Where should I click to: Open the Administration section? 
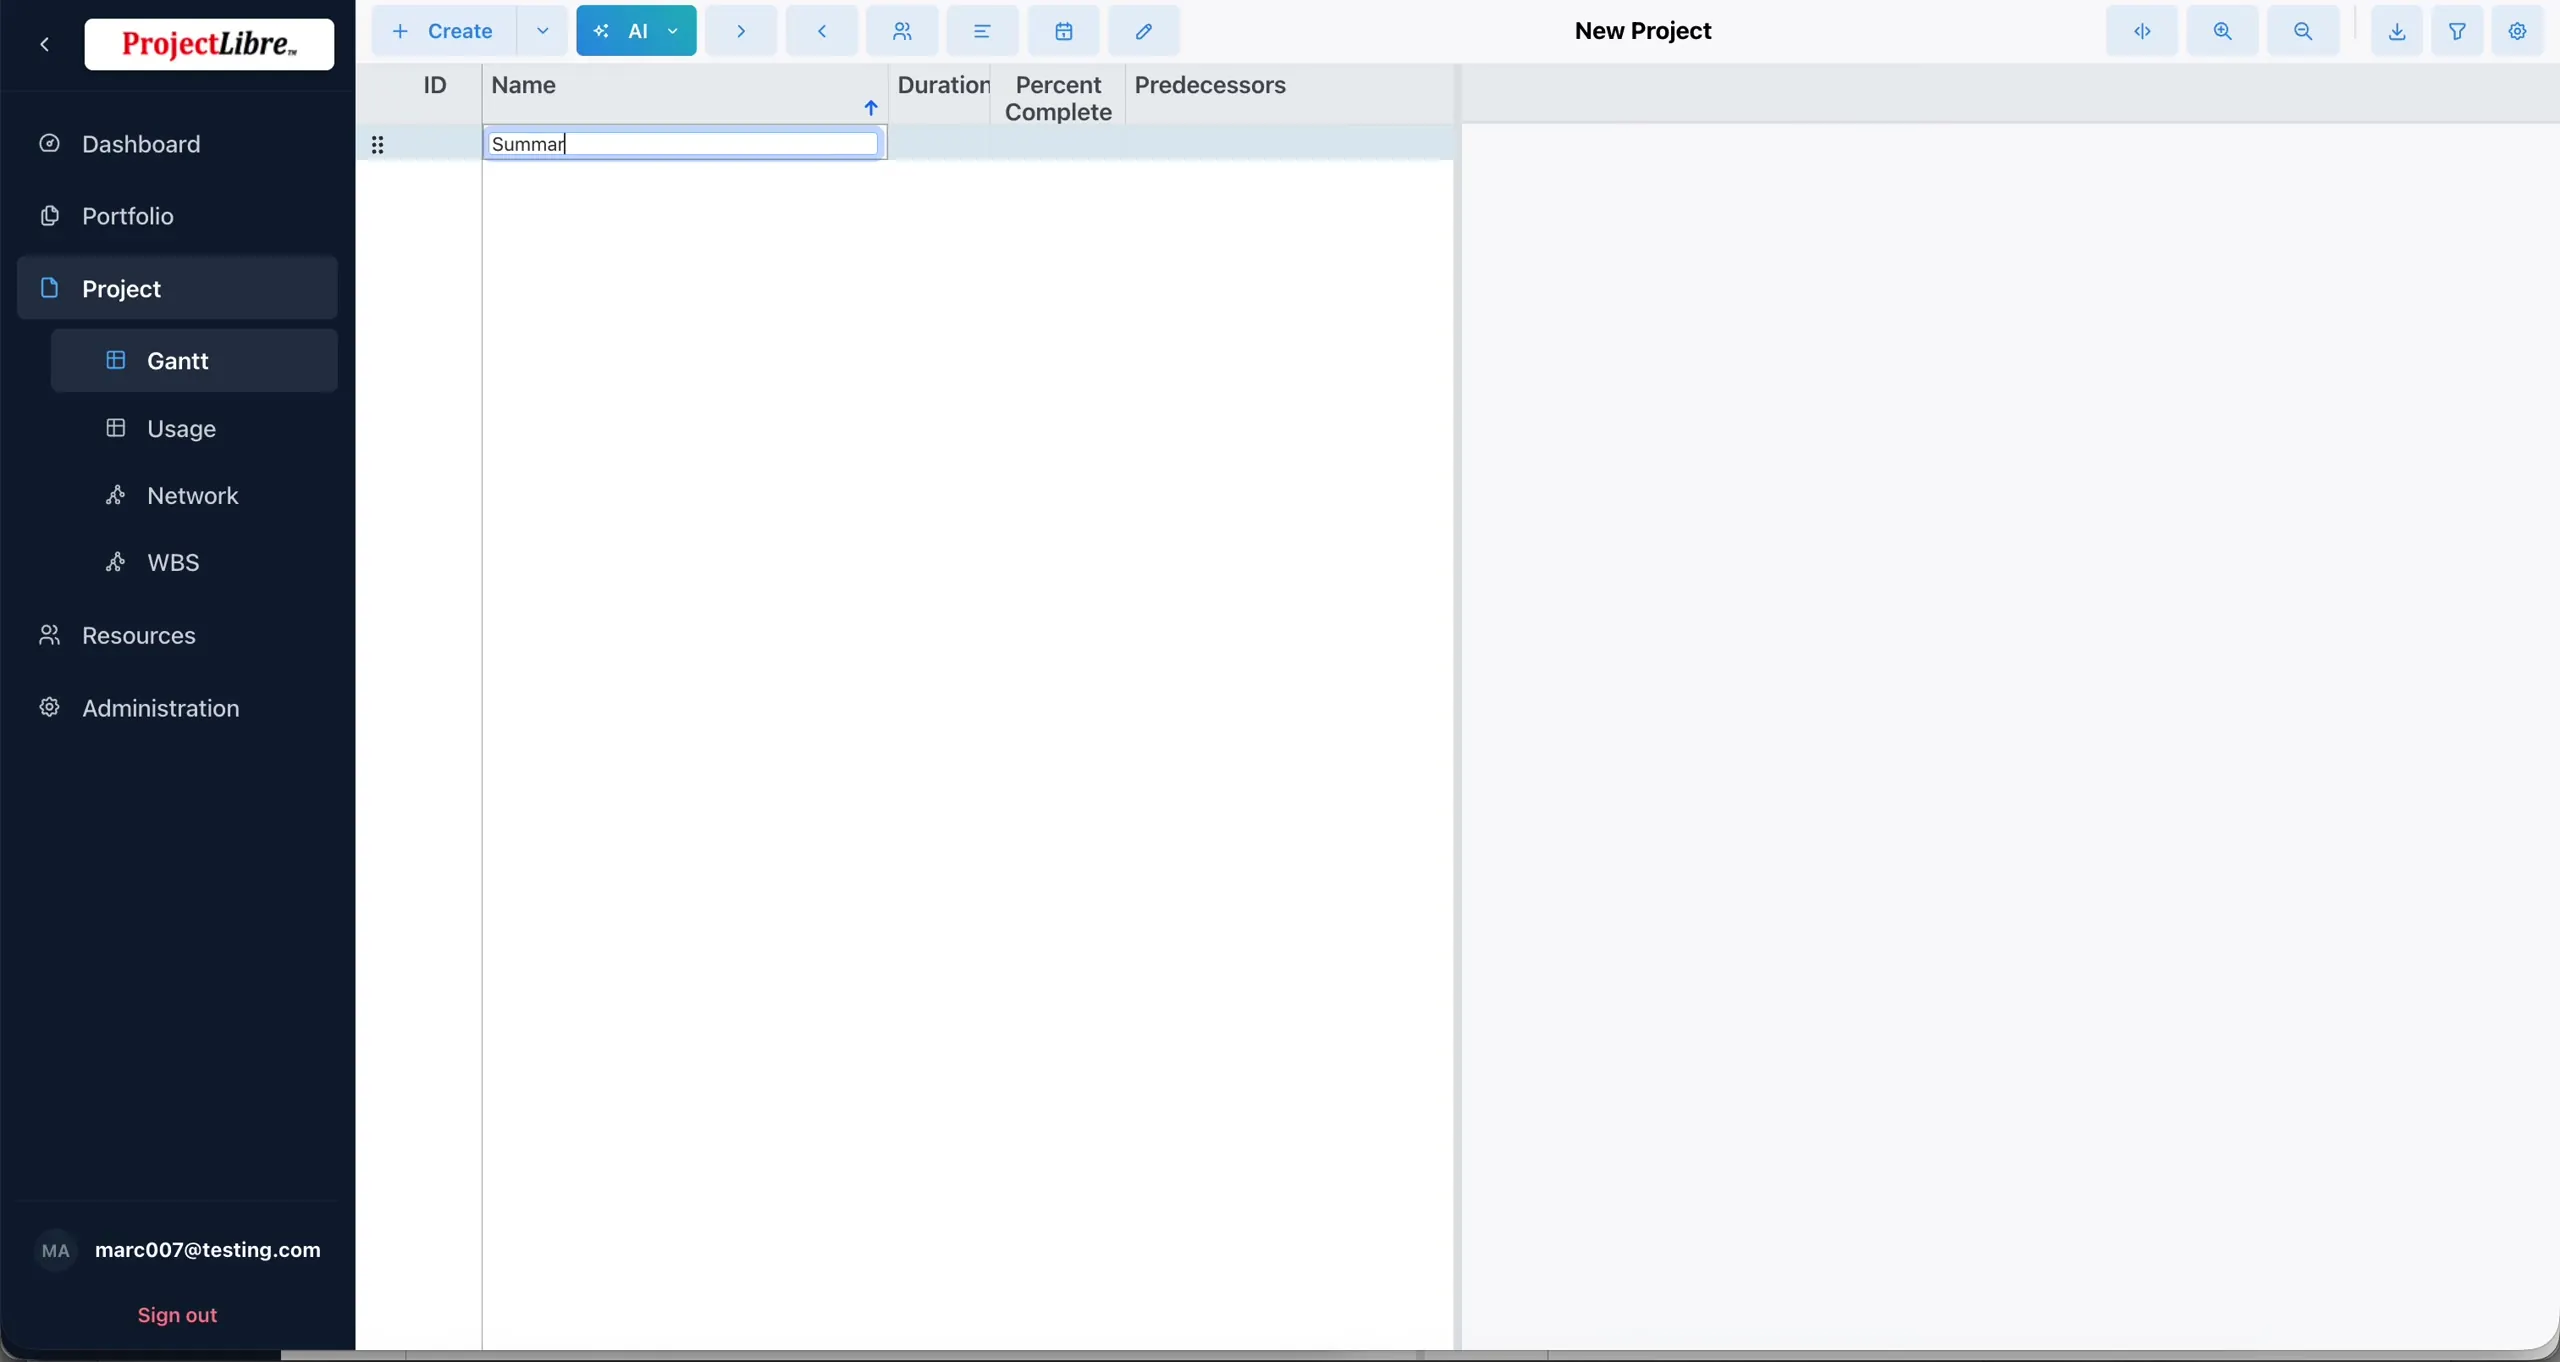(177, 708)
